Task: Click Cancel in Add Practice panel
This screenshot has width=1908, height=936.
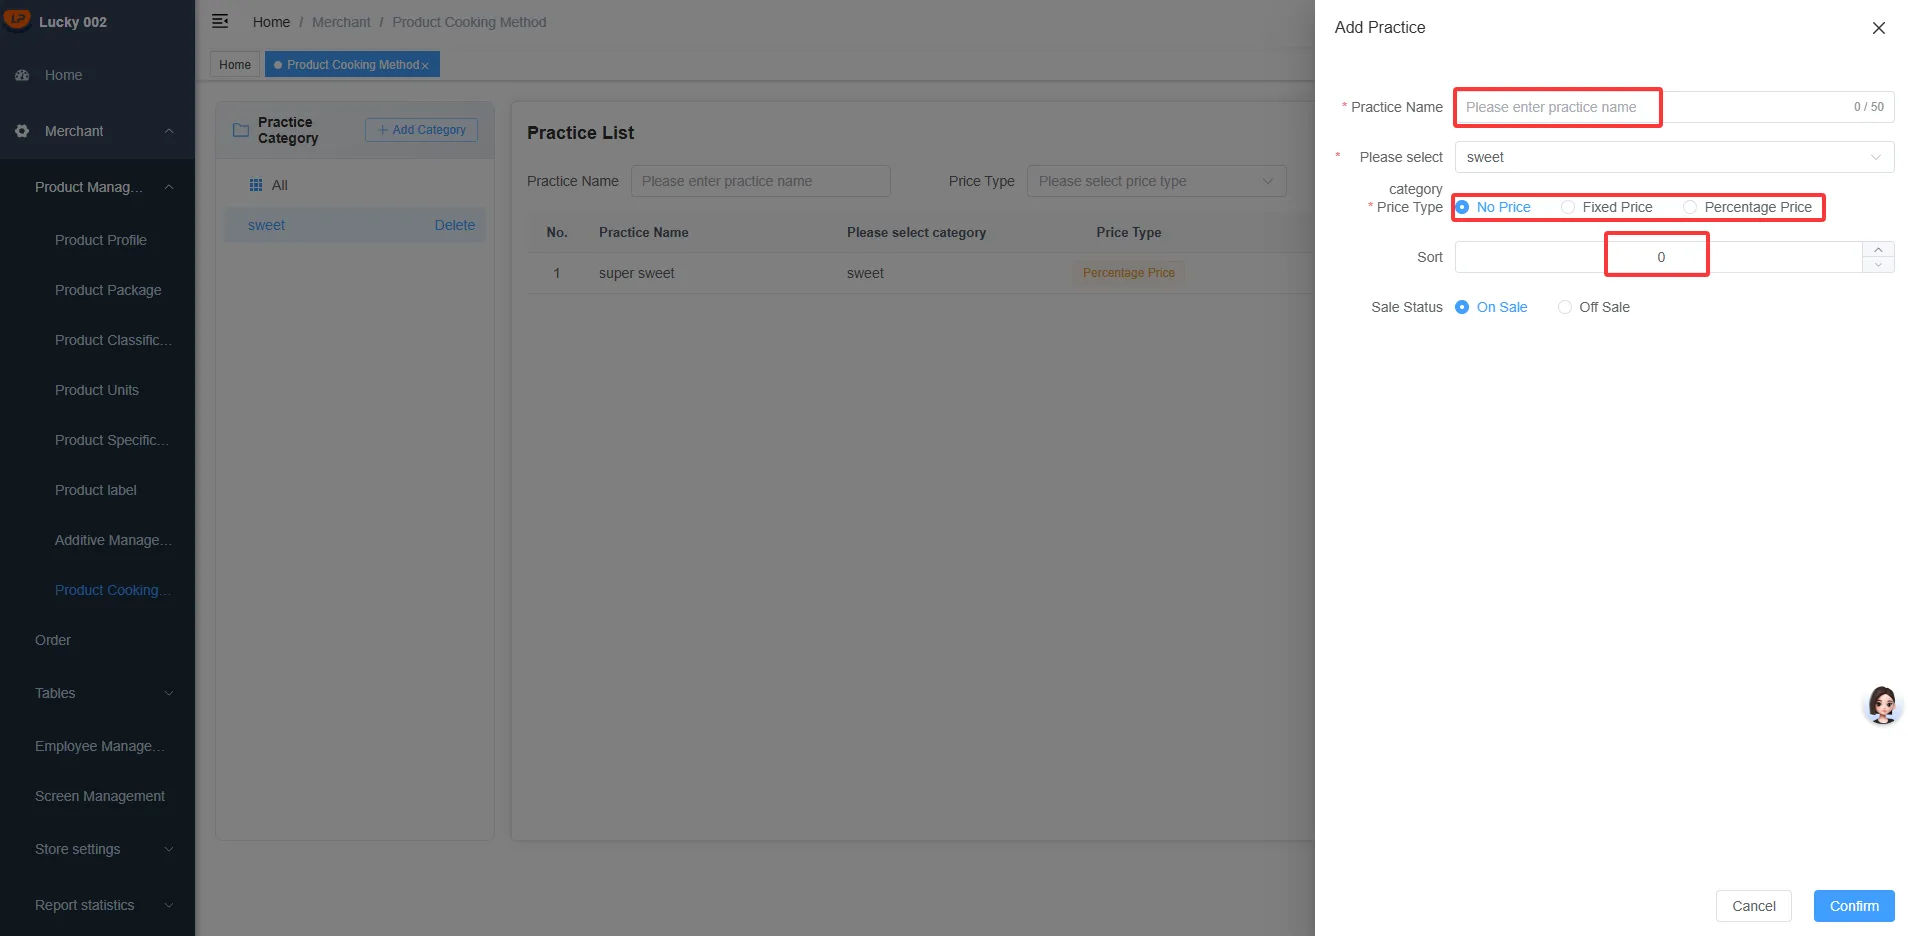Action: click(1754, 906)
